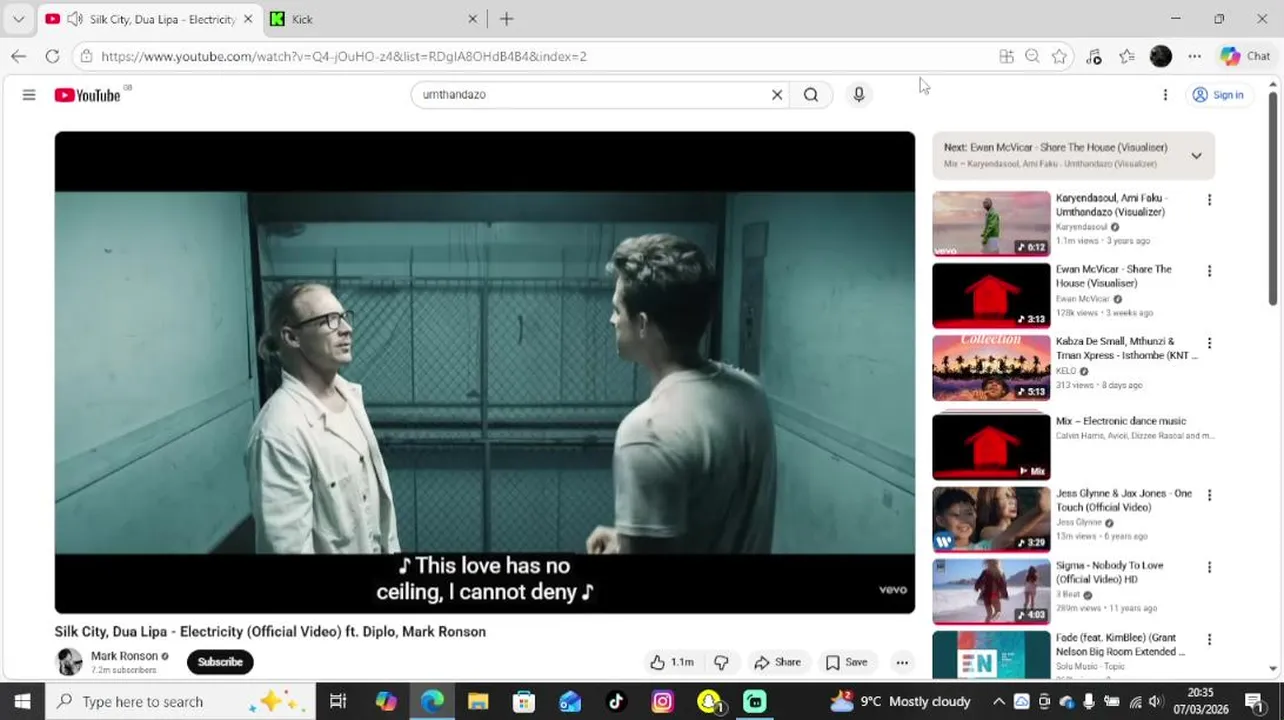This screenshot has width=1284, height=720.
Task: Open the Copilot Chat button
Action: click(1245, 56)
